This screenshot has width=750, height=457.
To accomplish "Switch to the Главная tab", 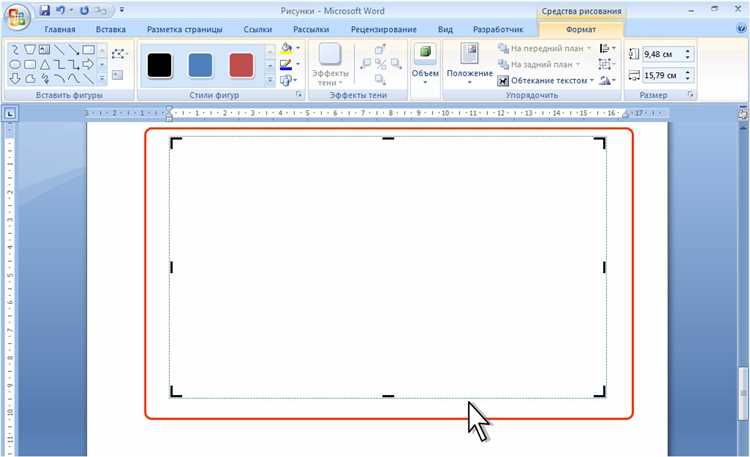I will tap(60, 29).
